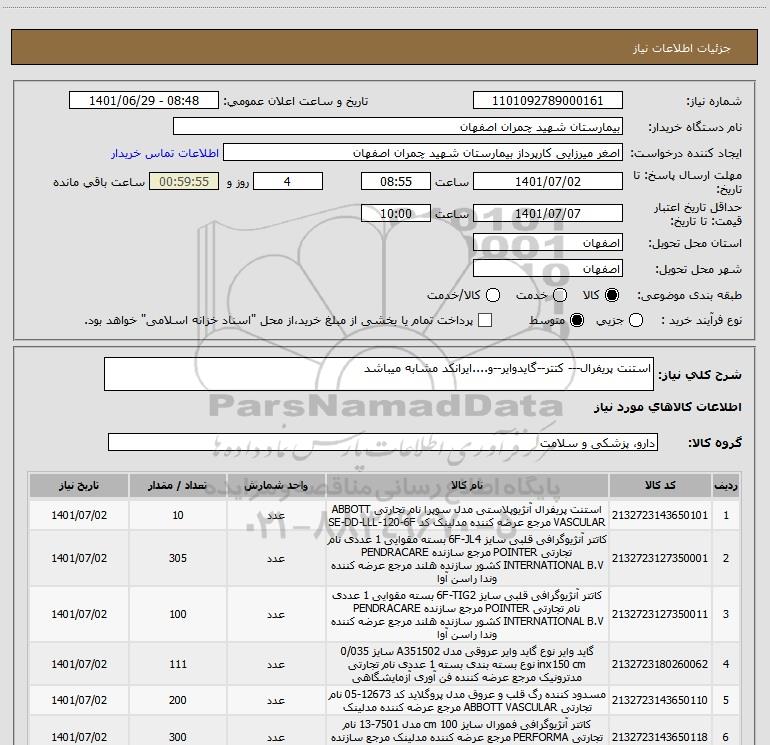Select the کالا/خدمت radio button
The image size is (770, 745).
pos(493,295)
